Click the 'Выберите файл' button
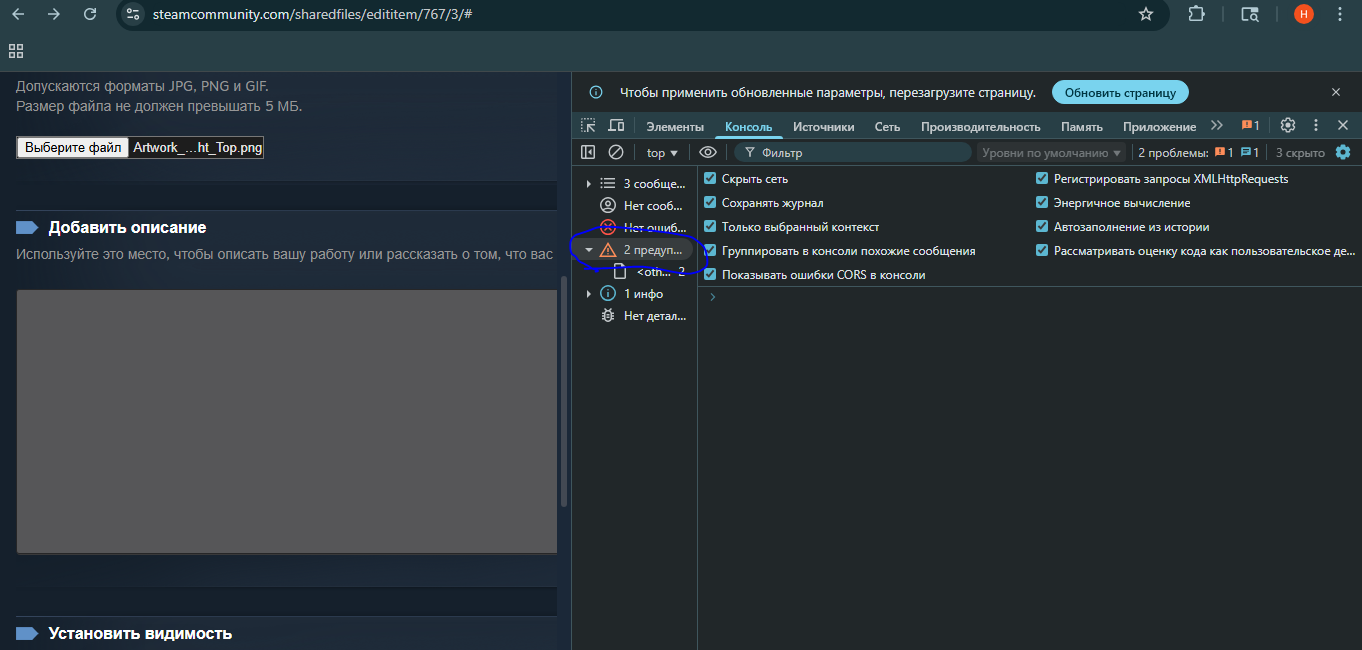This screenshot has height=650, width=1362. (x=73, y=148)
